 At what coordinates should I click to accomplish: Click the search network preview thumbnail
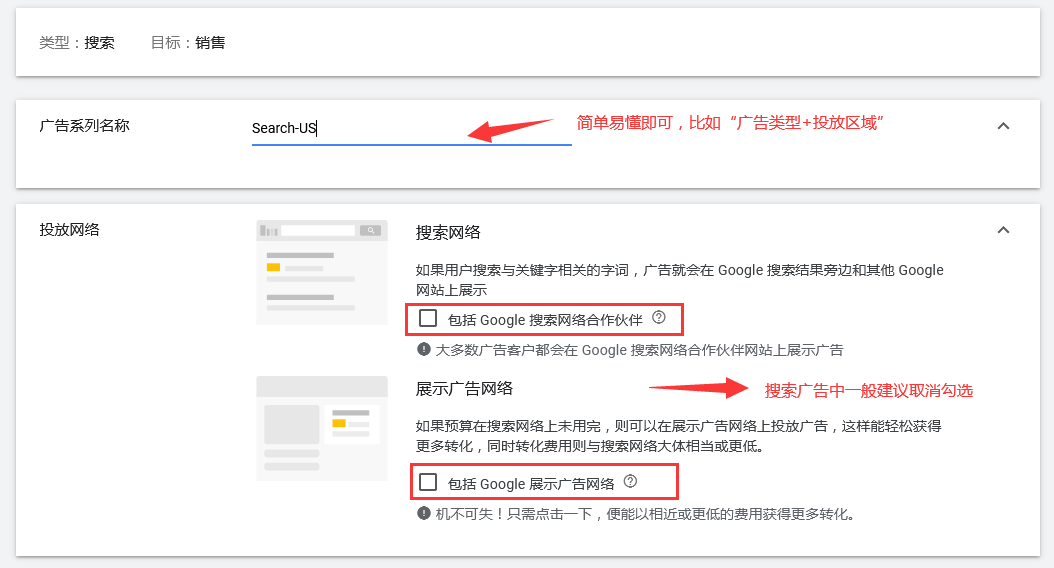point(322,272)
